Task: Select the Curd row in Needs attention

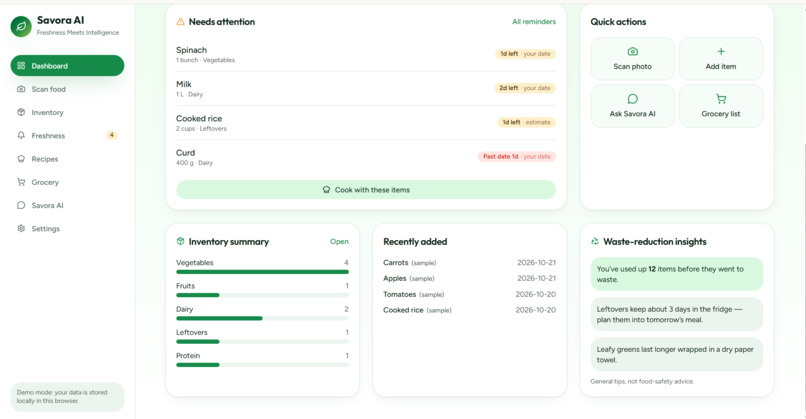Action: click(366, 157)
